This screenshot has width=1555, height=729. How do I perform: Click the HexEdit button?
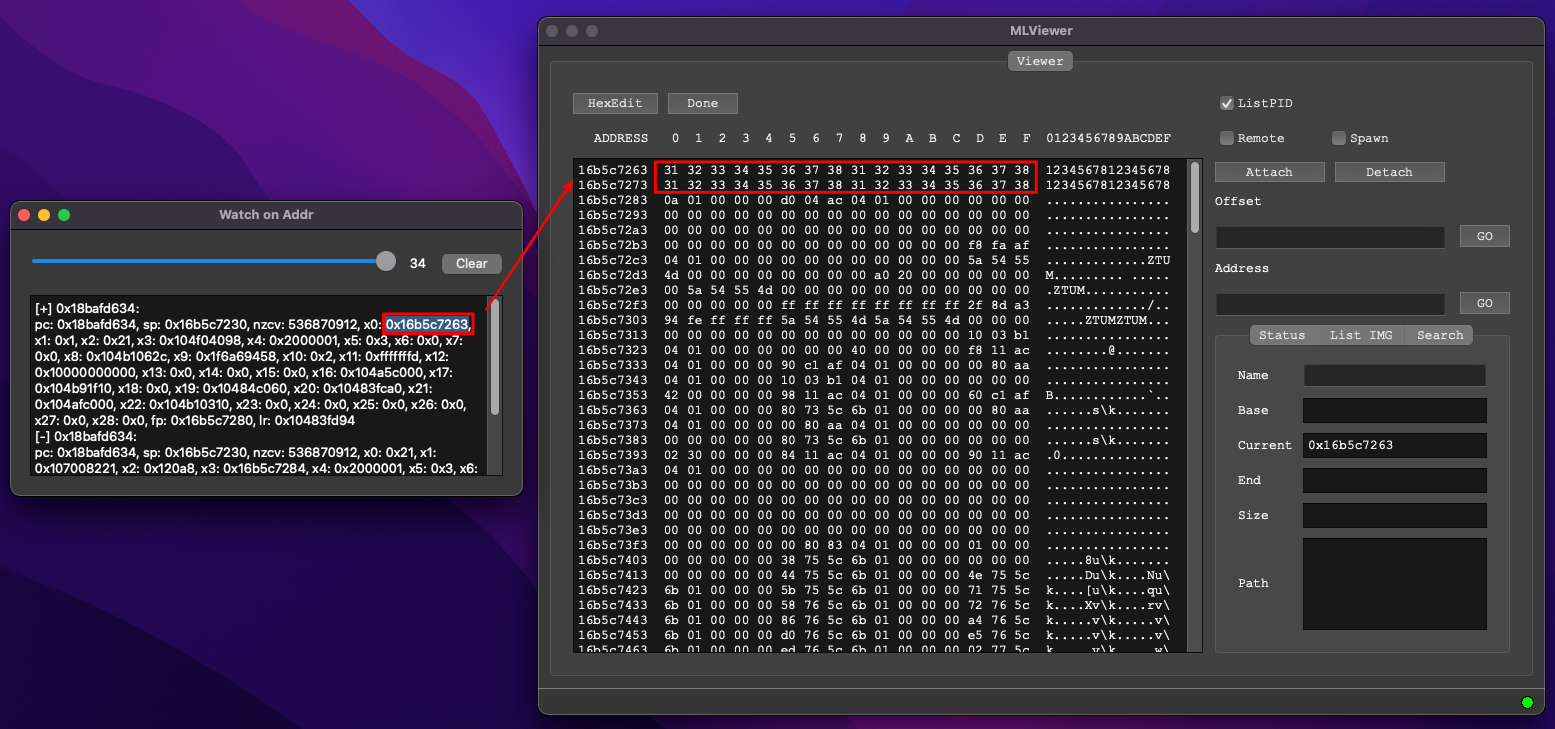click(x=615, y=103)
